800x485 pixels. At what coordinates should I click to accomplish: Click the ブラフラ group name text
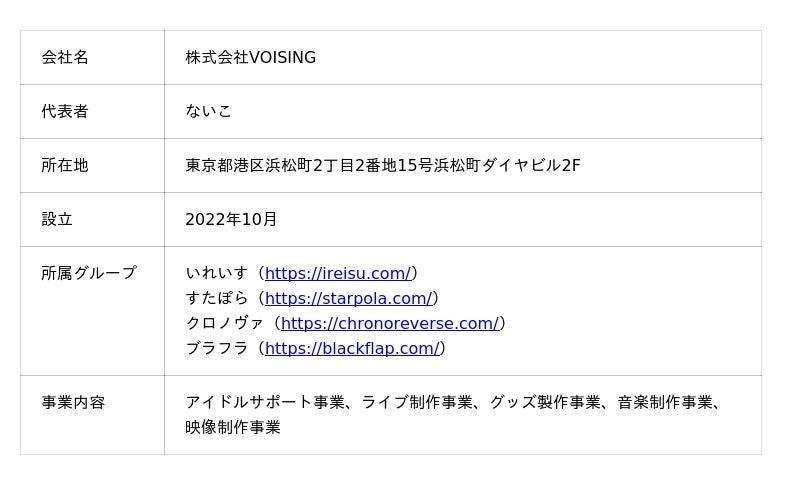pyautogui.click(x=217, y=348)
